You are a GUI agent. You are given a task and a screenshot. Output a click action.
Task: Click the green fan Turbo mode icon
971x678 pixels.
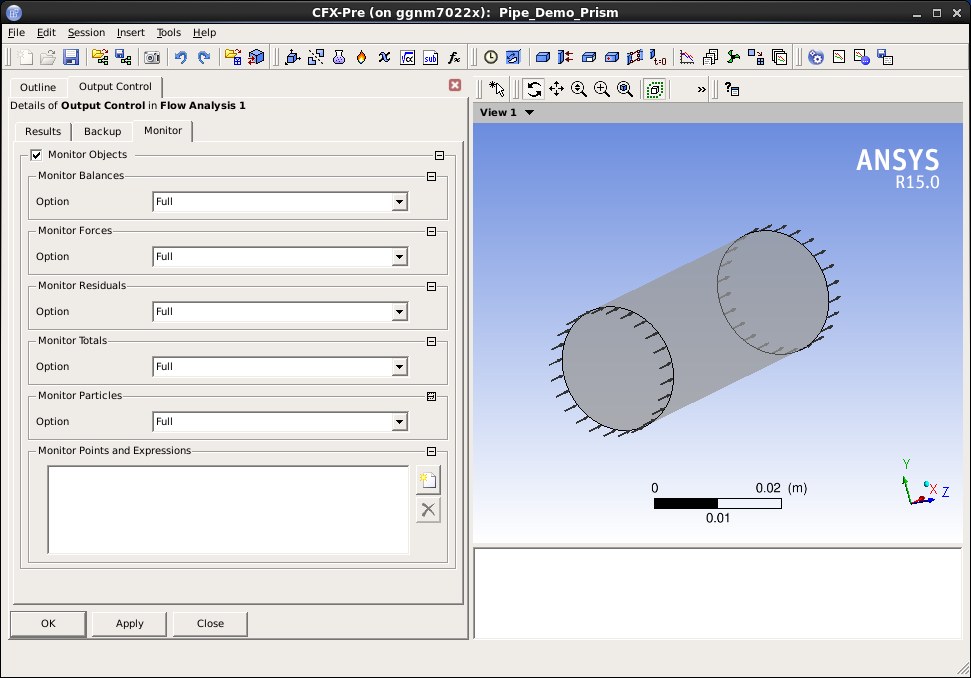pos(733,58)
